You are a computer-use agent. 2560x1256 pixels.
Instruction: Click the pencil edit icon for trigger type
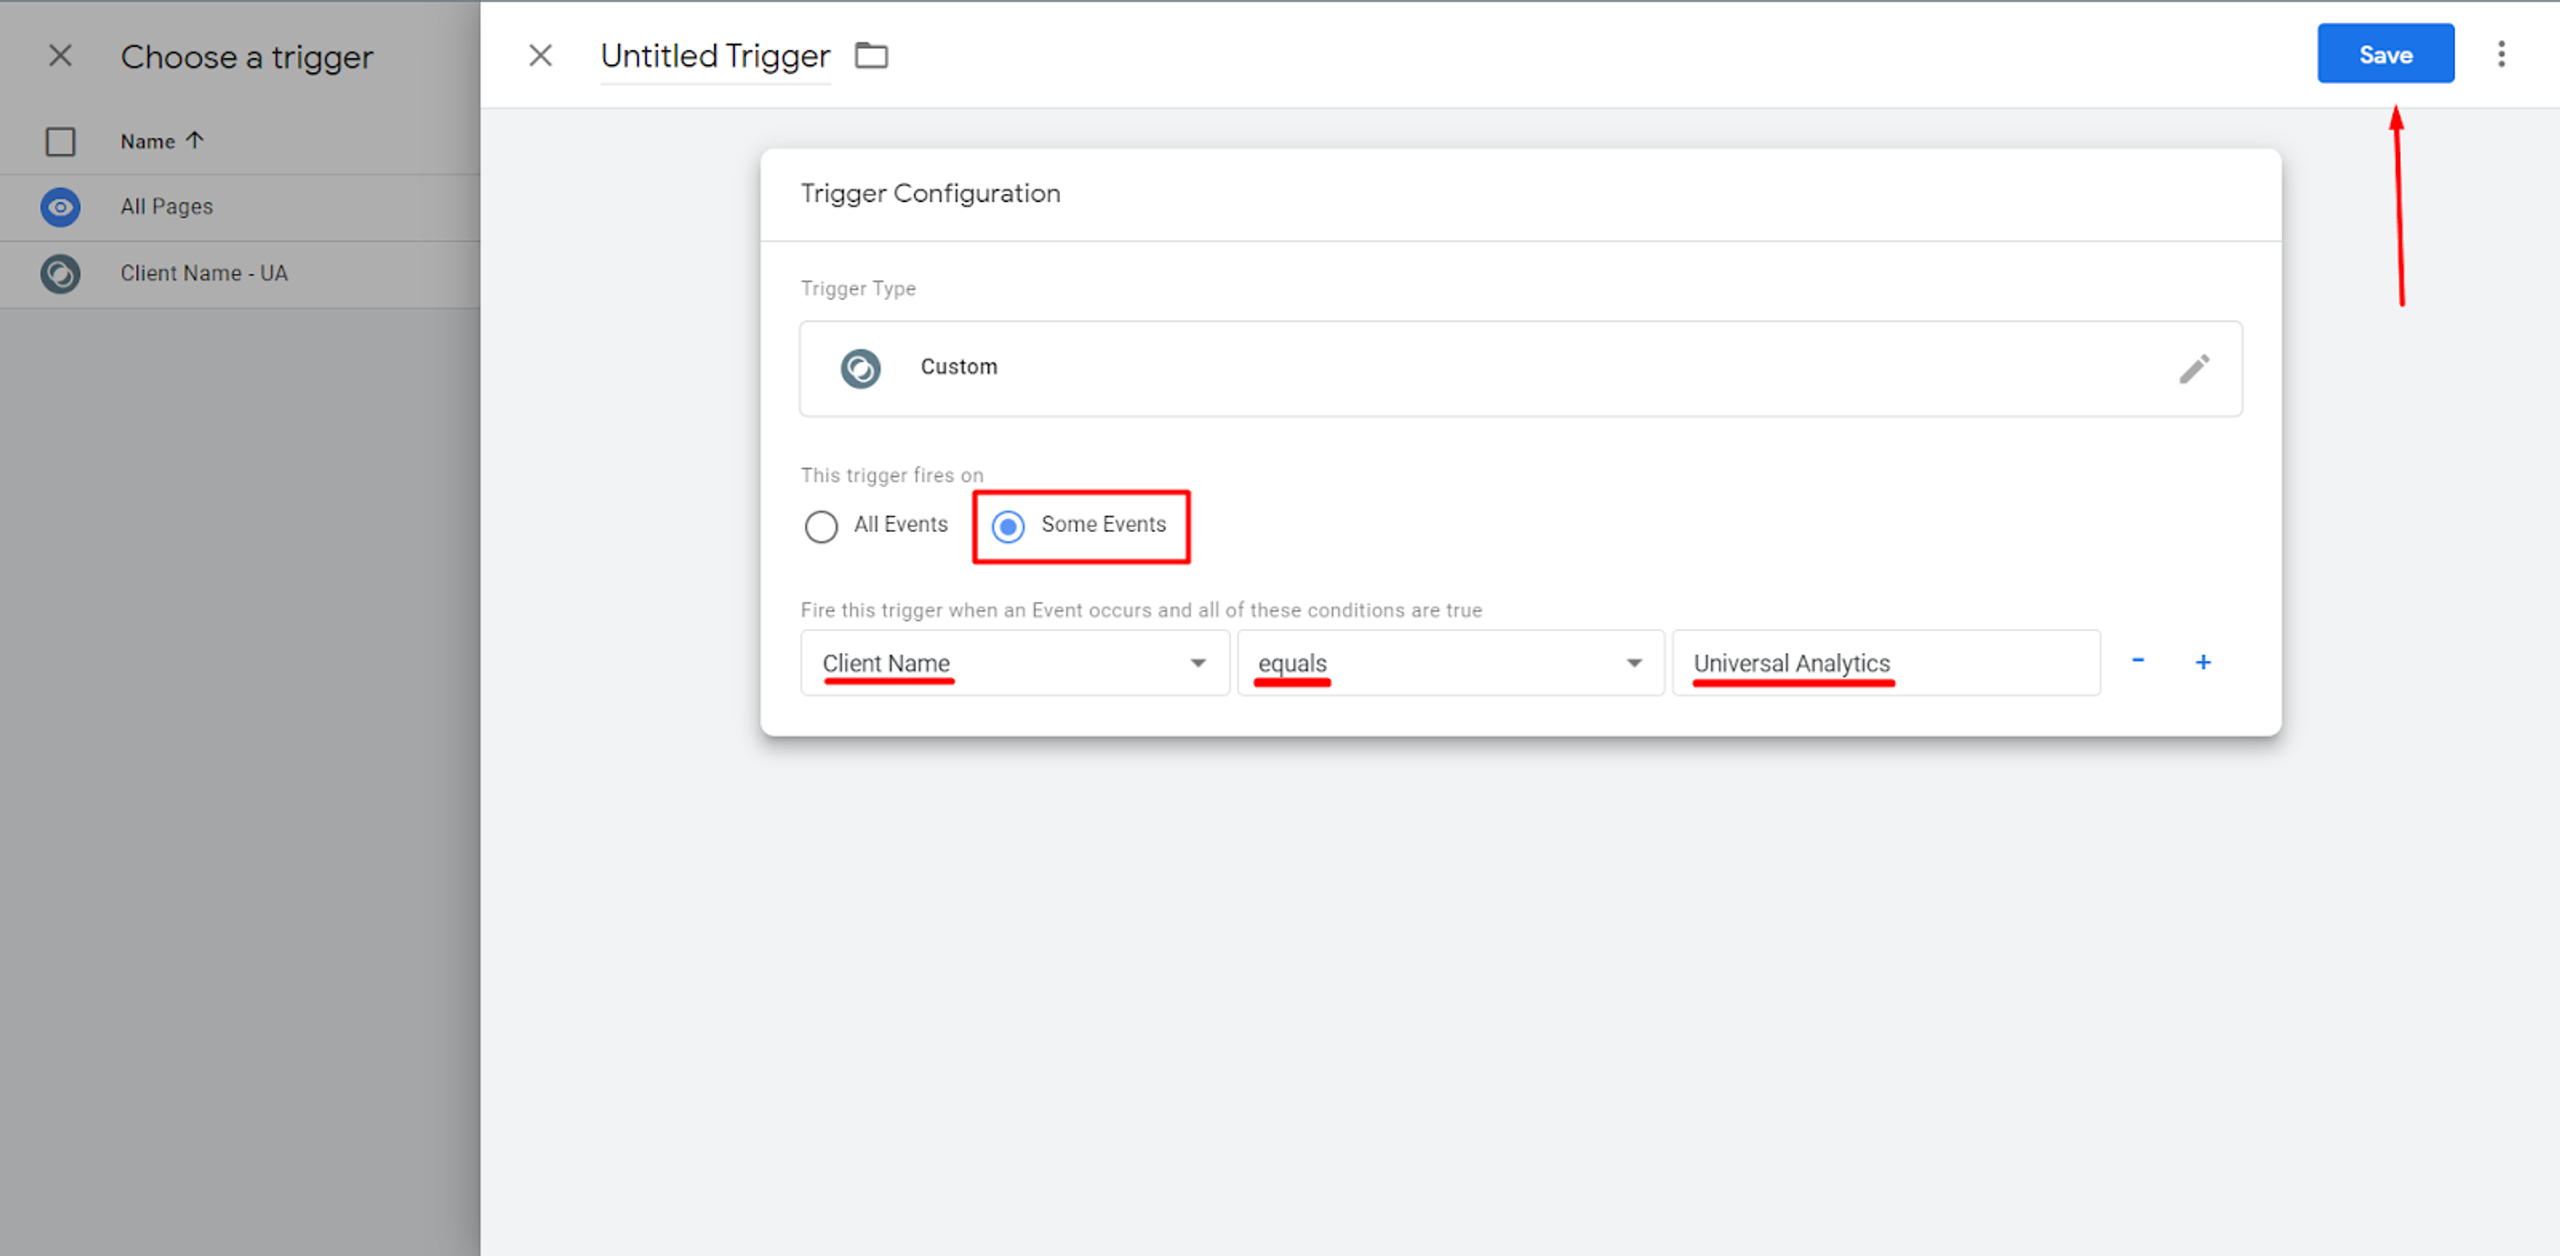click(x=2194, y=369)
